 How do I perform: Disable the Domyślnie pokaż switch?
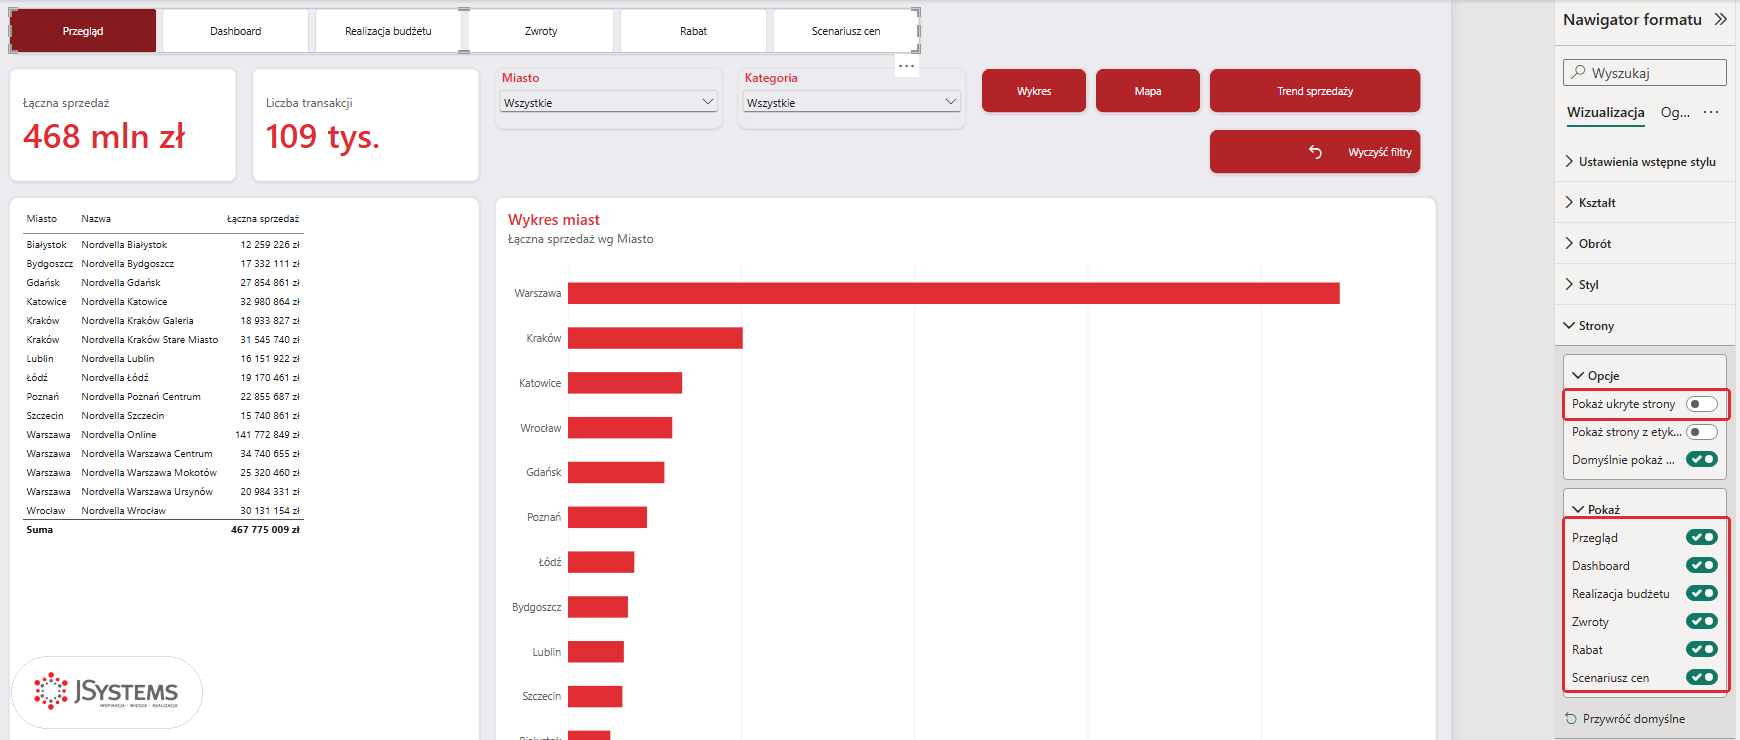point(1701,460)
